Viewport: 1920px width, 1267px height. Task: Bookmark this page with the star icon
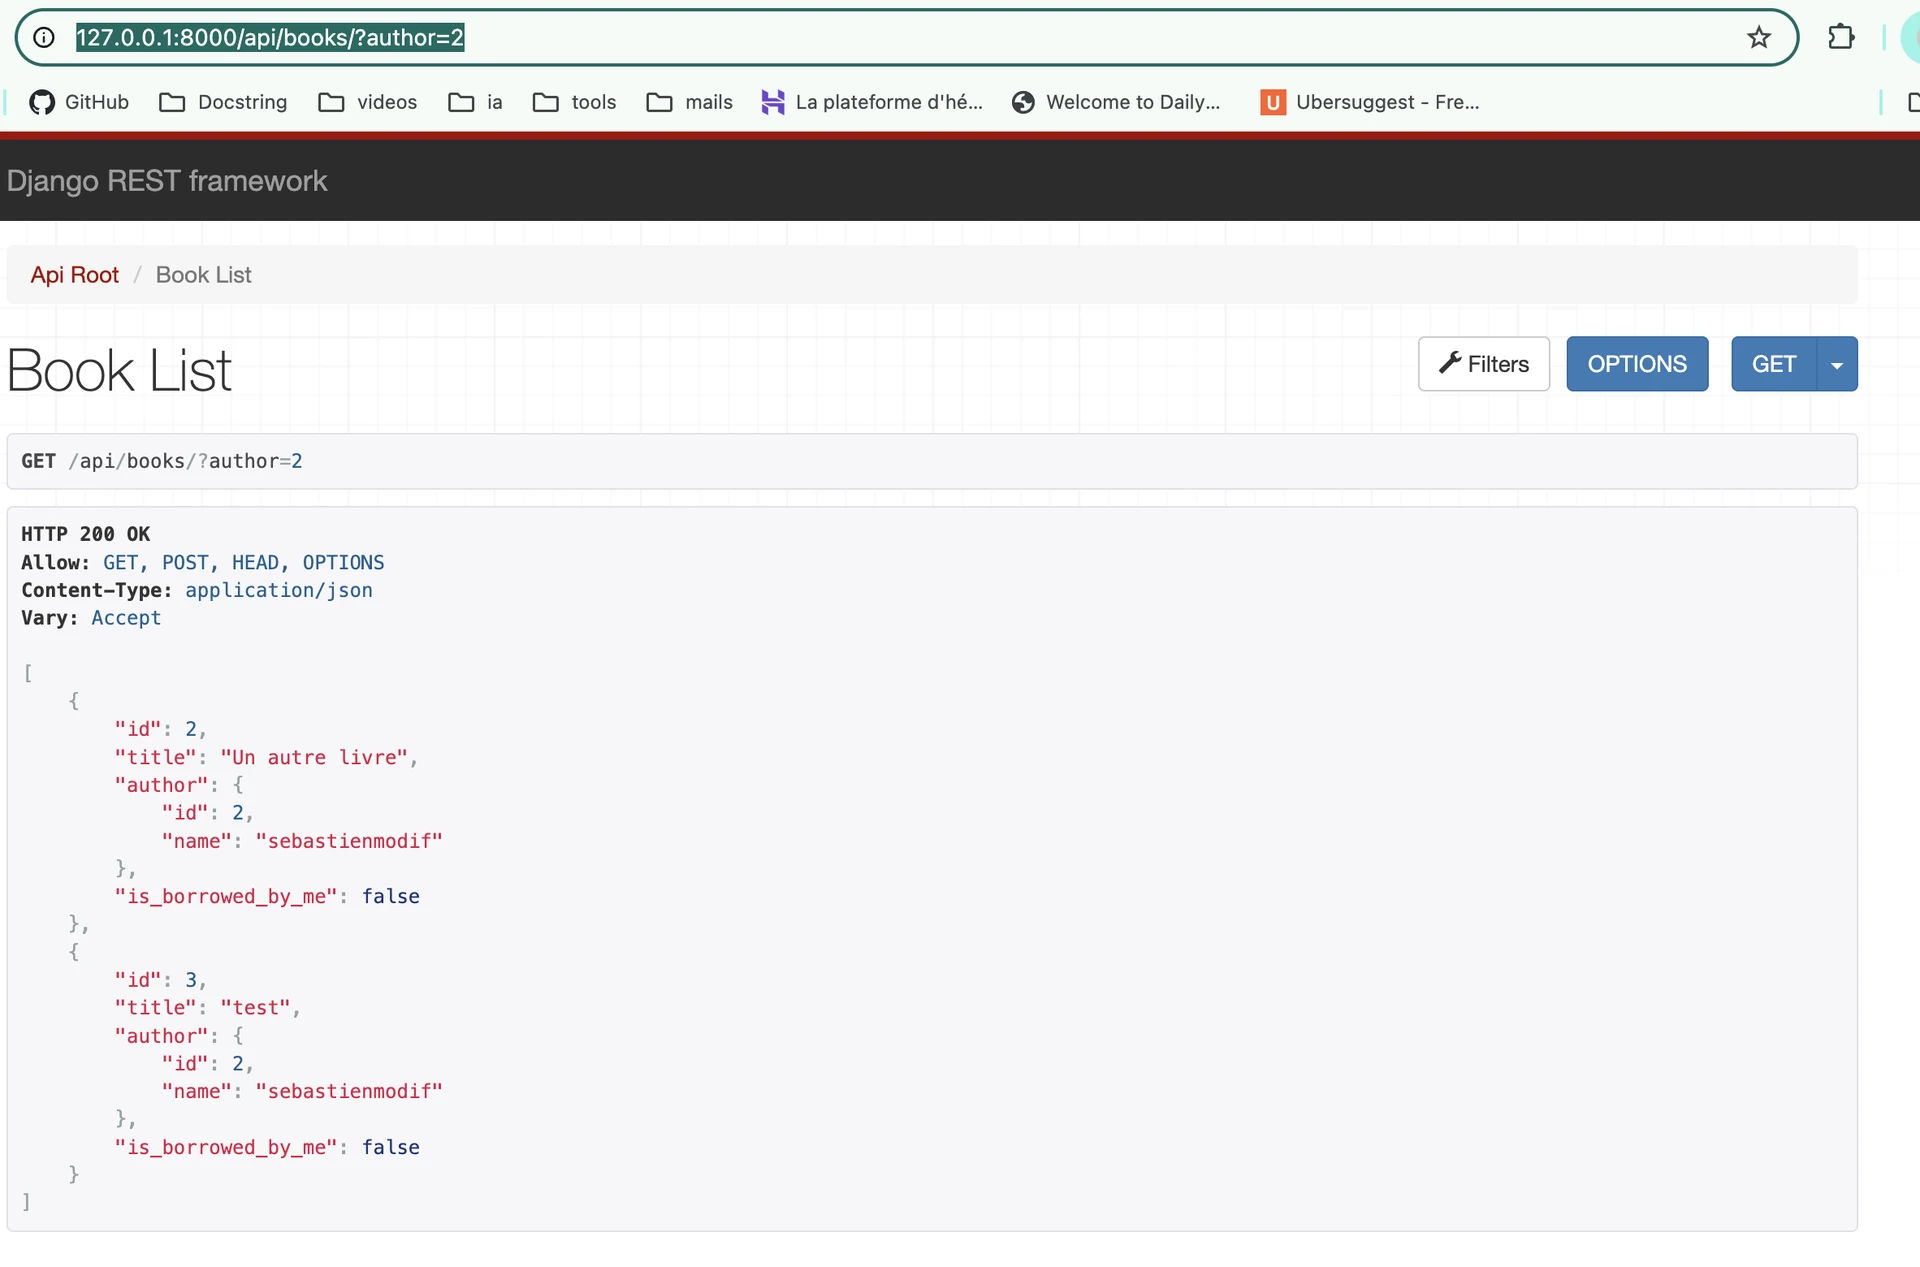[1758, 38]
